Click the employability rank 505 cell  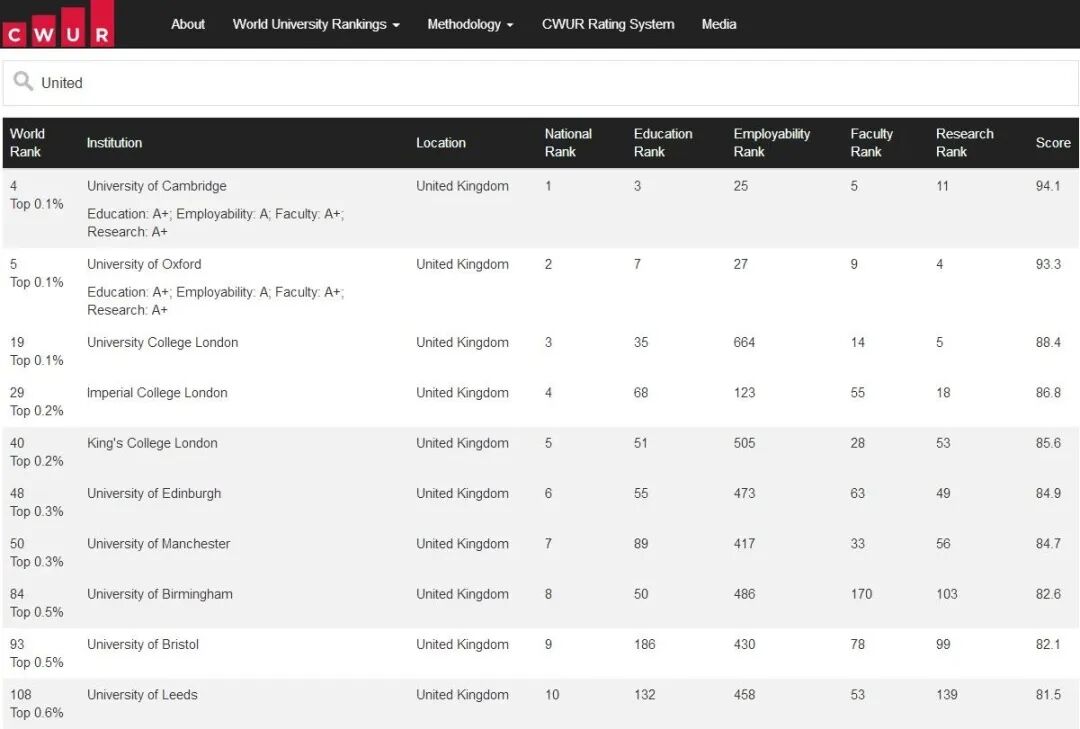click(744, 443)
